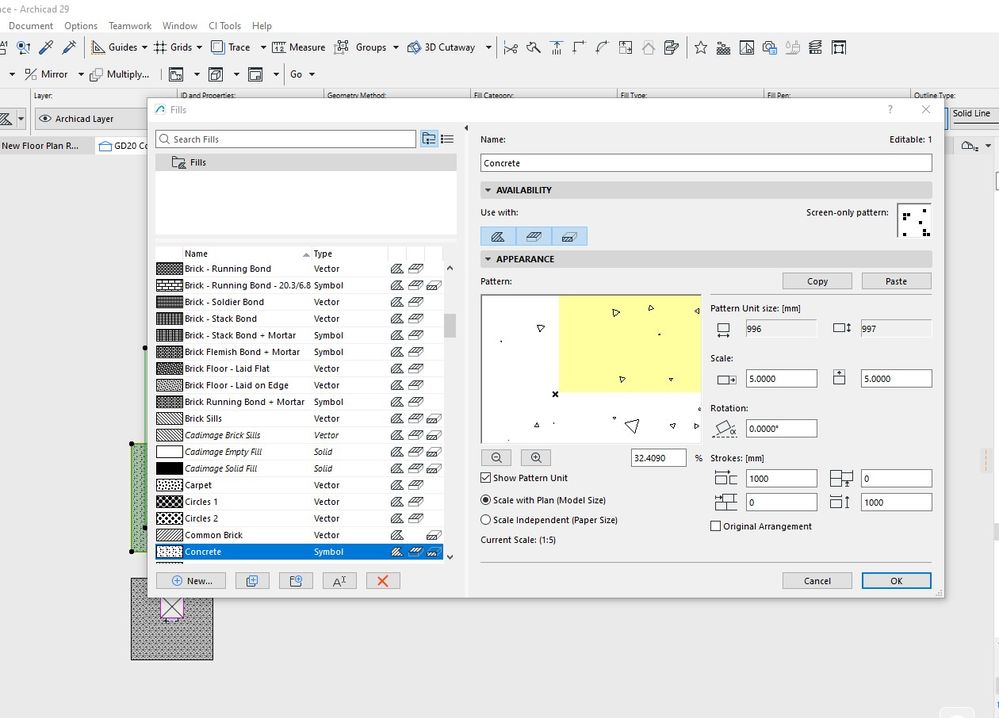Click the Mirror tool icon
The width and height of the screenshot is (999, 718).
pyautogui.click(x=31, y=74)
